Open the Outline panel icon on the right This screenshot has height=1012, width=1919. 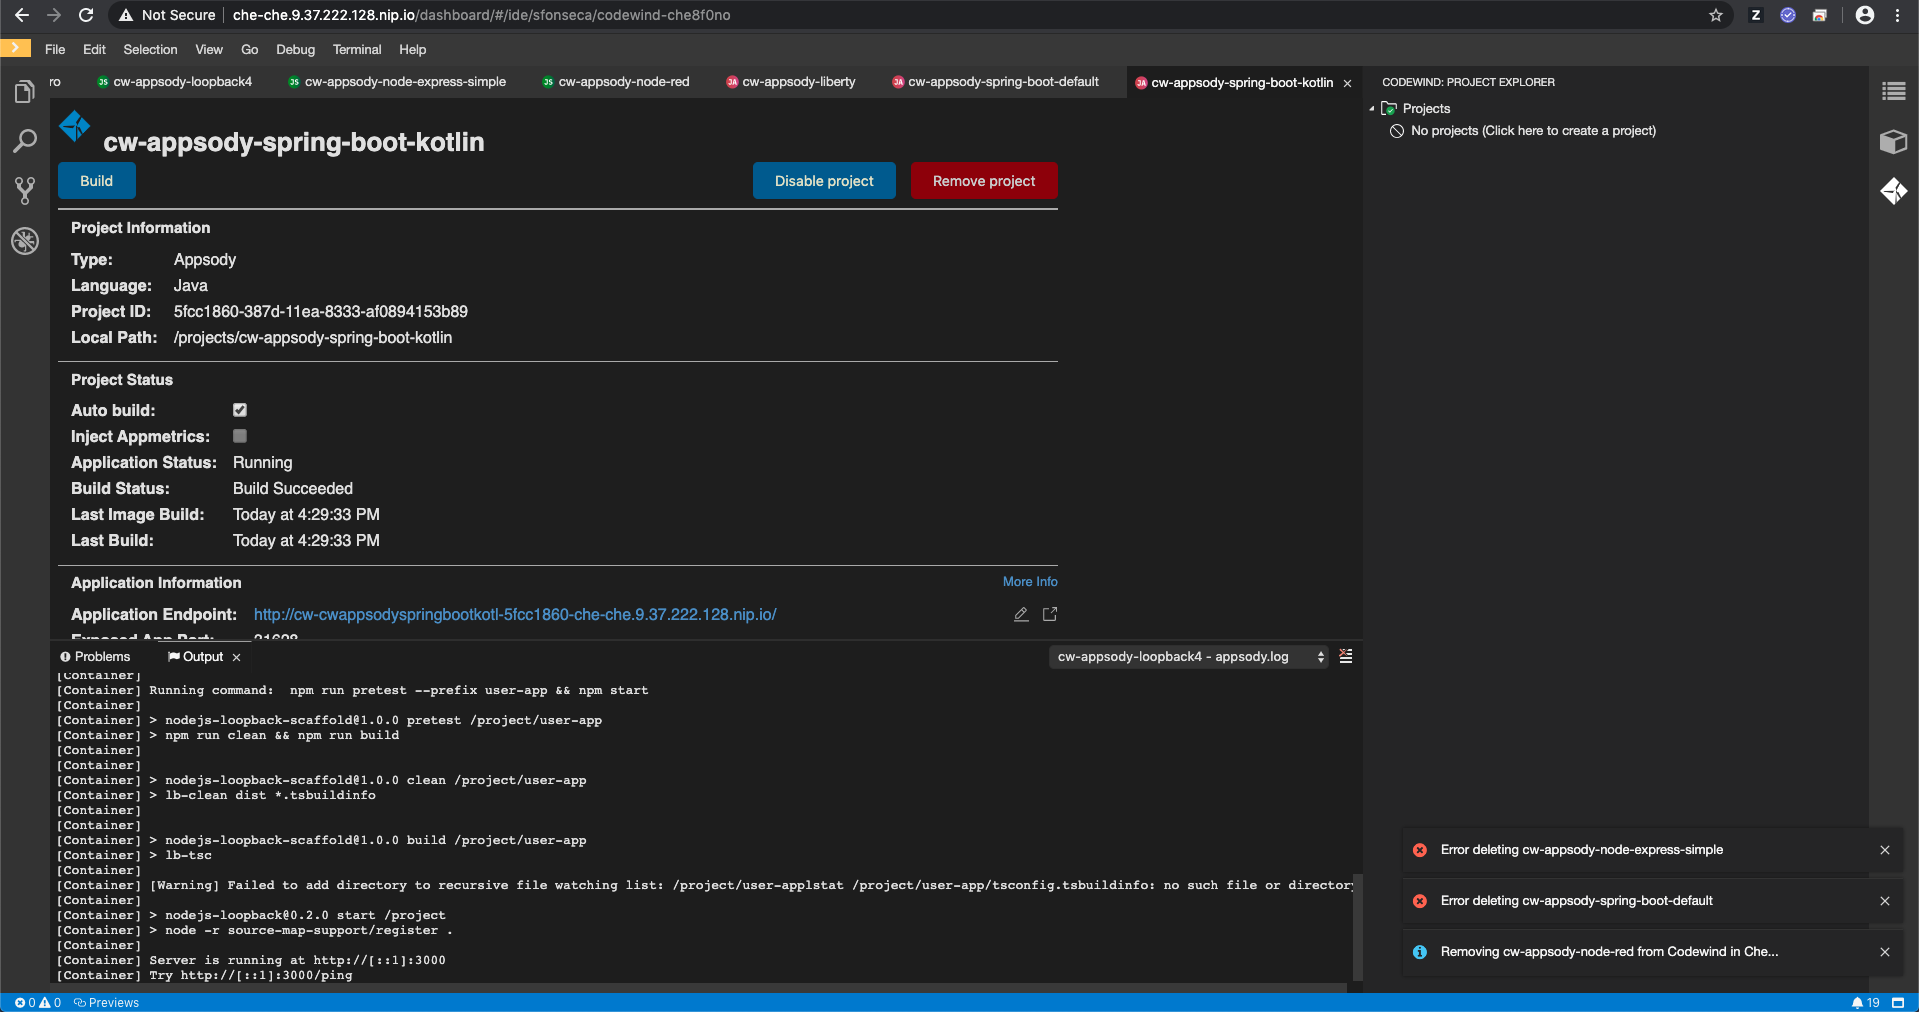1893,91
